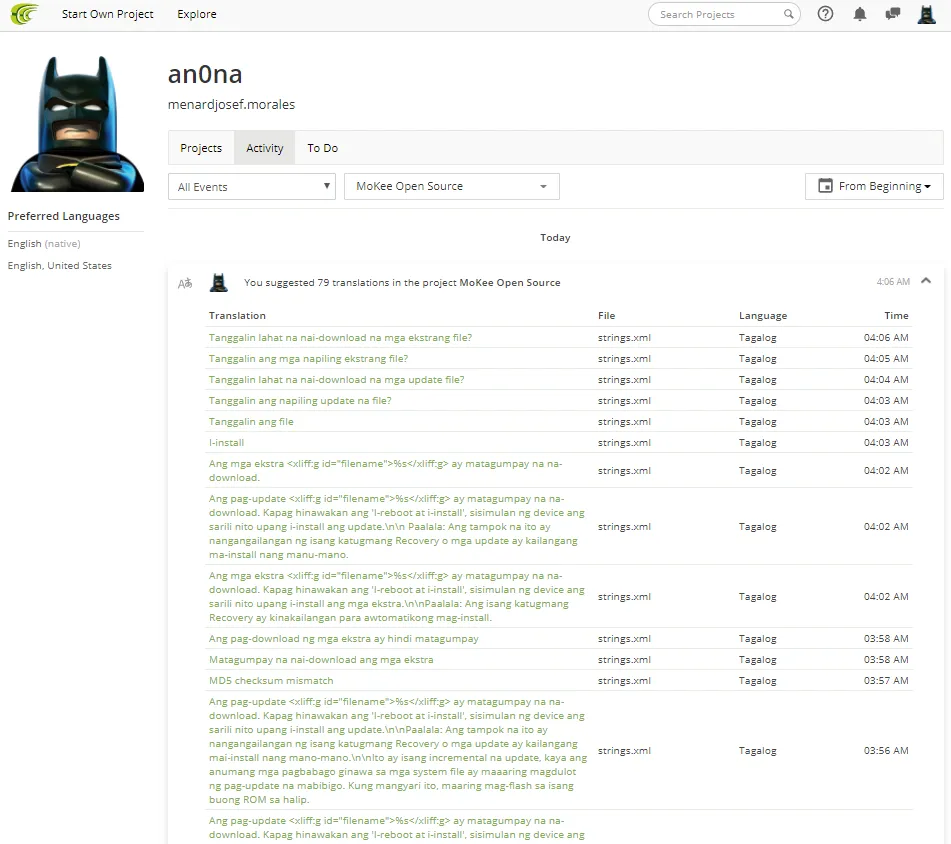Click the small avatar beside suggested translations
The image size is (951, 844).
tap(218, 283)
